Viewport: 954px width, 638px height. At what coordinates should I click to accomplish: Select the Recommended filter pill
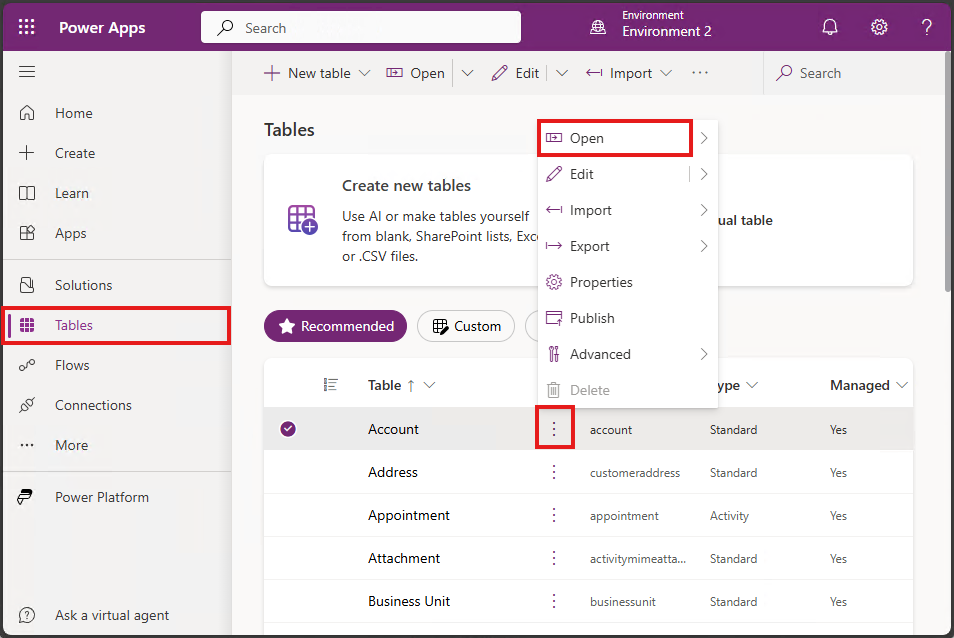tap(335, 327)
